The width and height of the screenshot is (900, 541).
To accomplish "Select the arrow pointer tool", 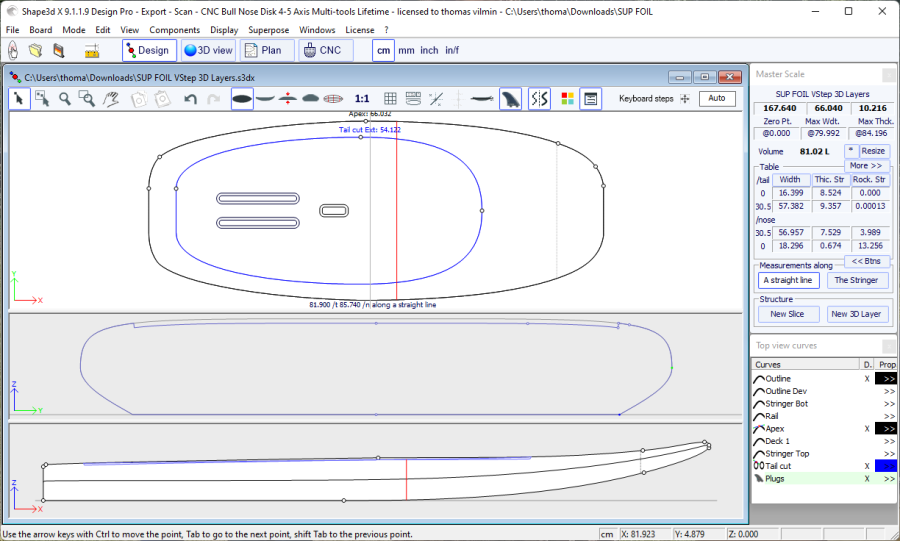I will [19, 98].
